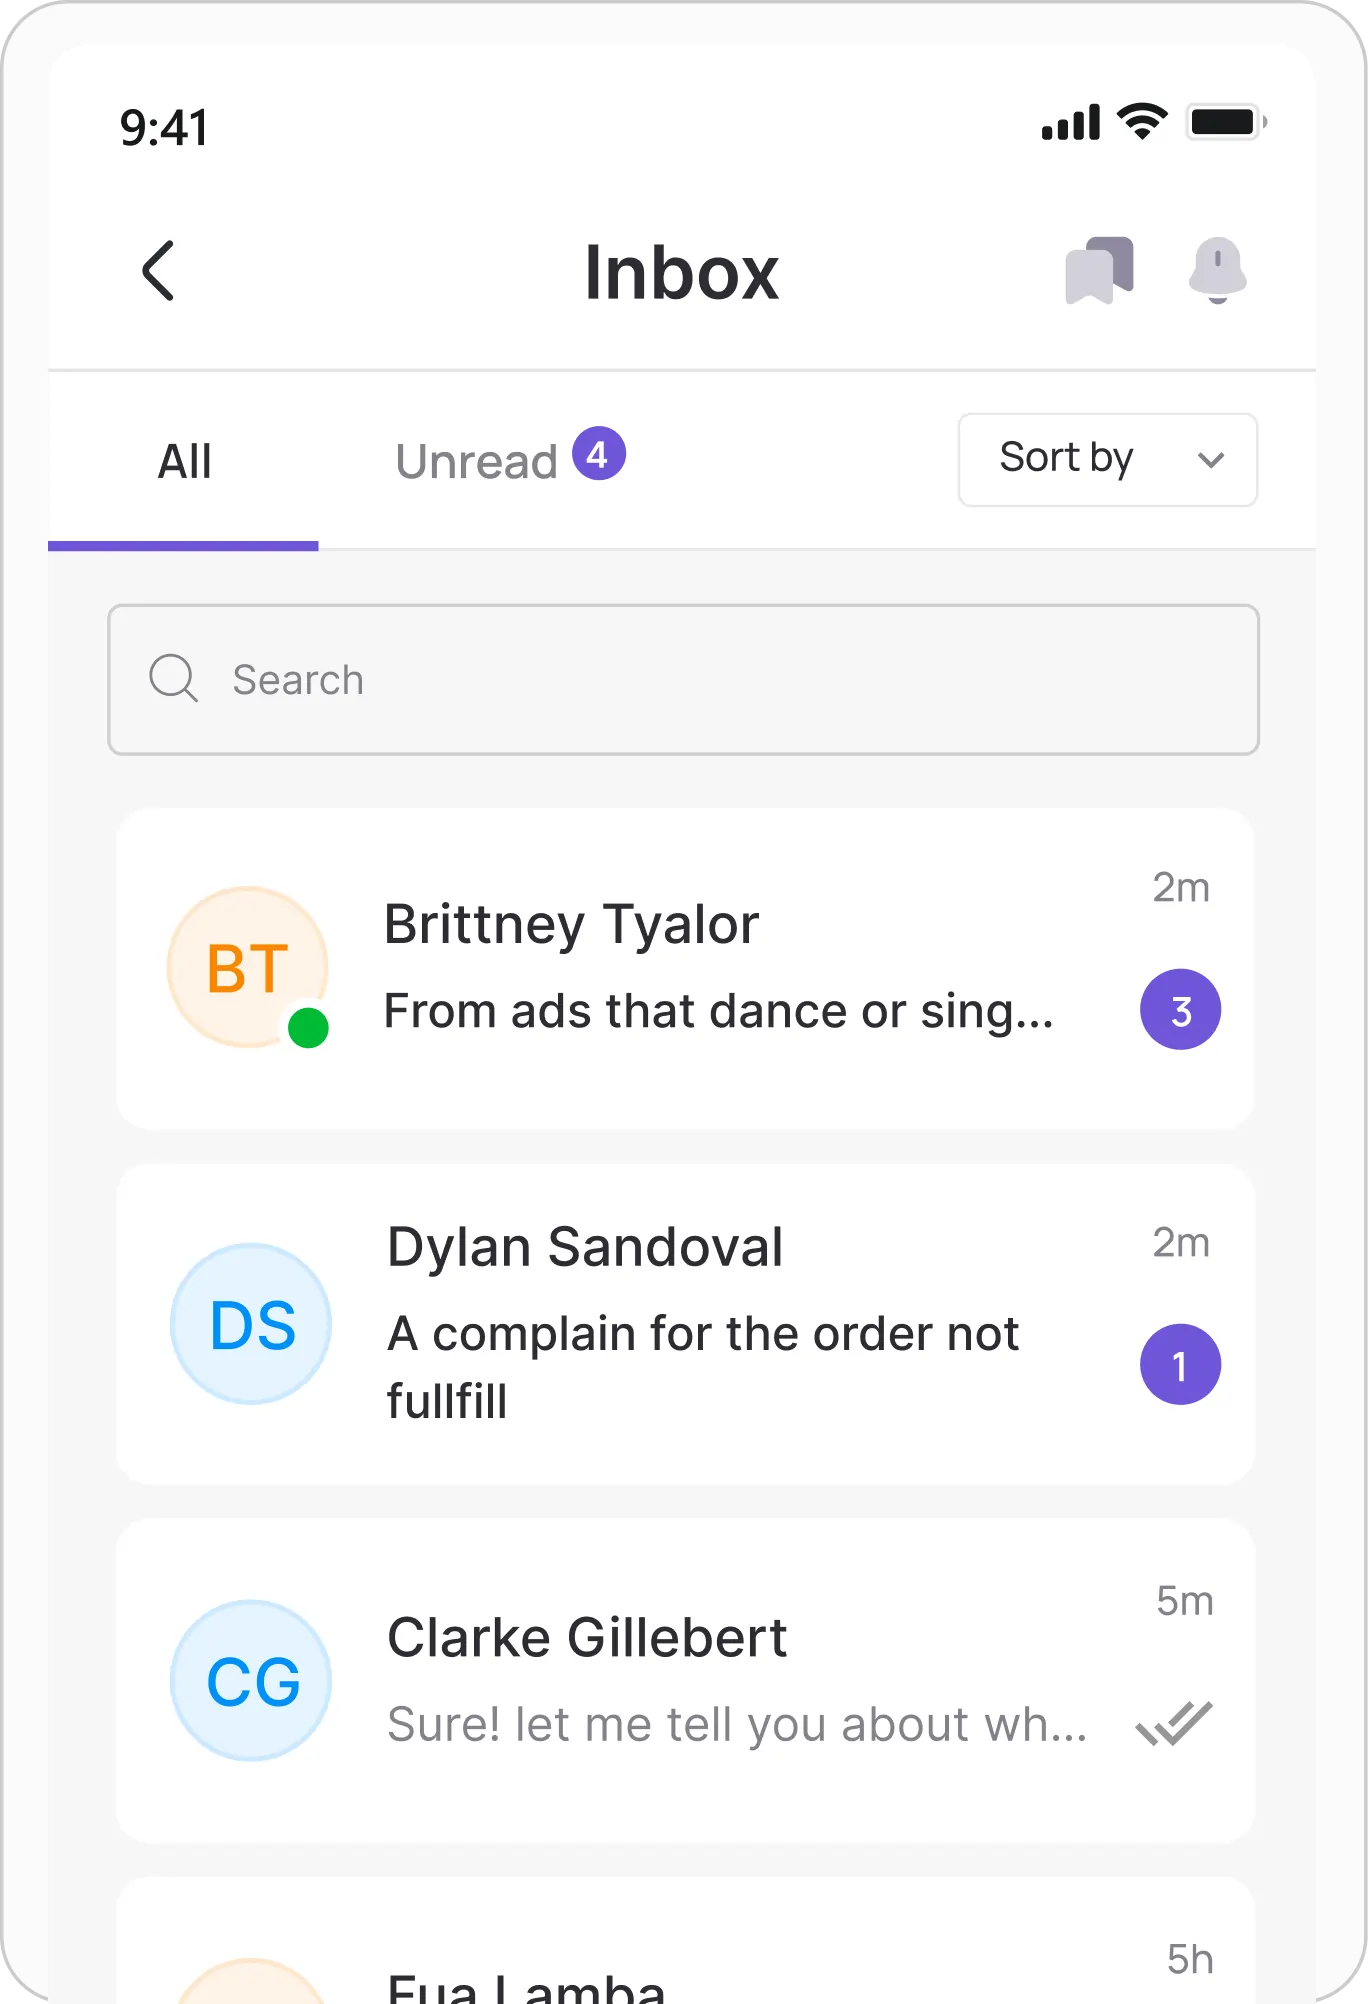Image resolution: width=1368 pixels, height=2004 pixels.
Task: Tap the CG avatar circle
Action: tap(251, 1680)
